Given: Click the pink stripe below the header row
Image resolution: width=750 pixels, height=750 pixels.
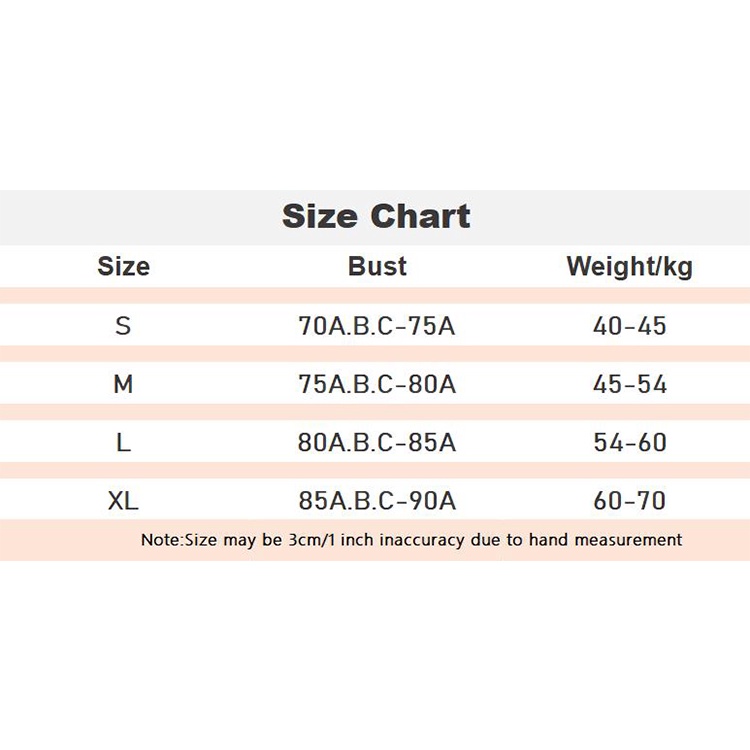Looking at the screenshot, I should pos(375,296).
